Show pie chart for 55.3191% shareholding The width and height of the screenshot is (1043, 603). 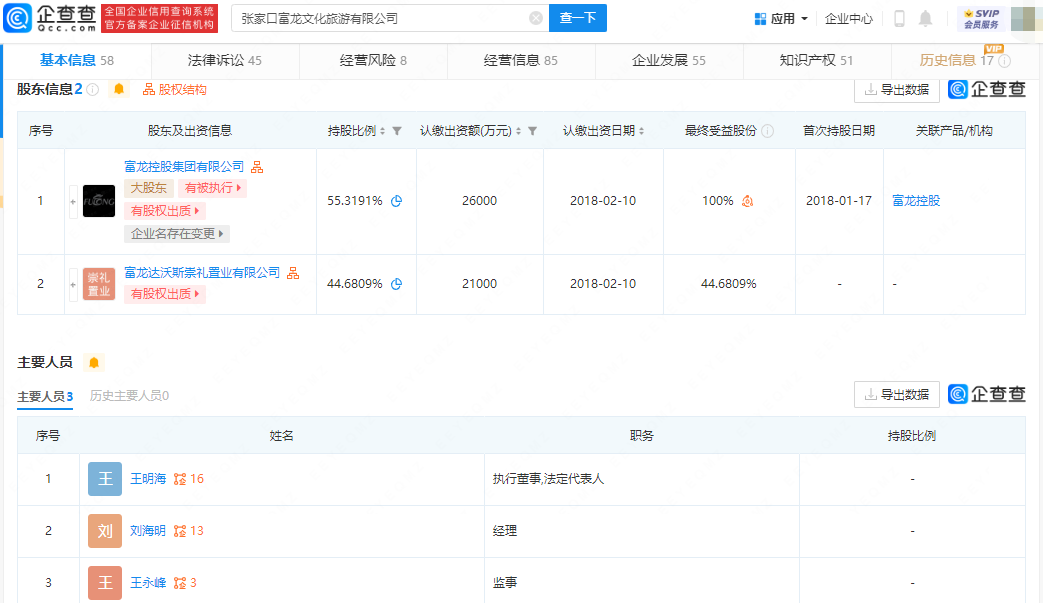tap(396, 201)
